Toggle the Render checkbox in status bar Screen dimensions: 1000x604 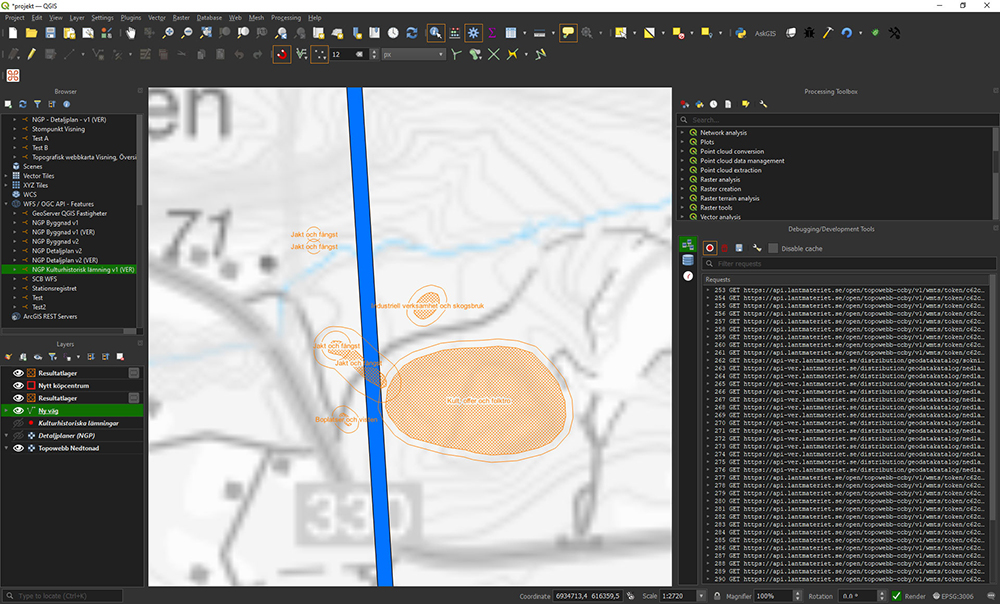(x=897, y=596)
